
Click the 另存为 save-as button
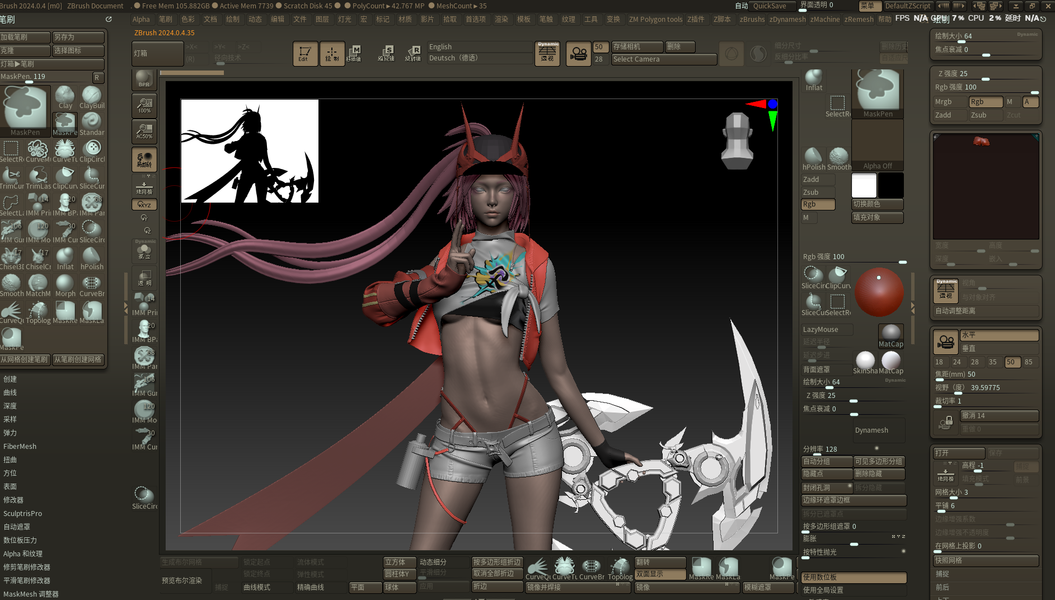(x=79, y=37)
